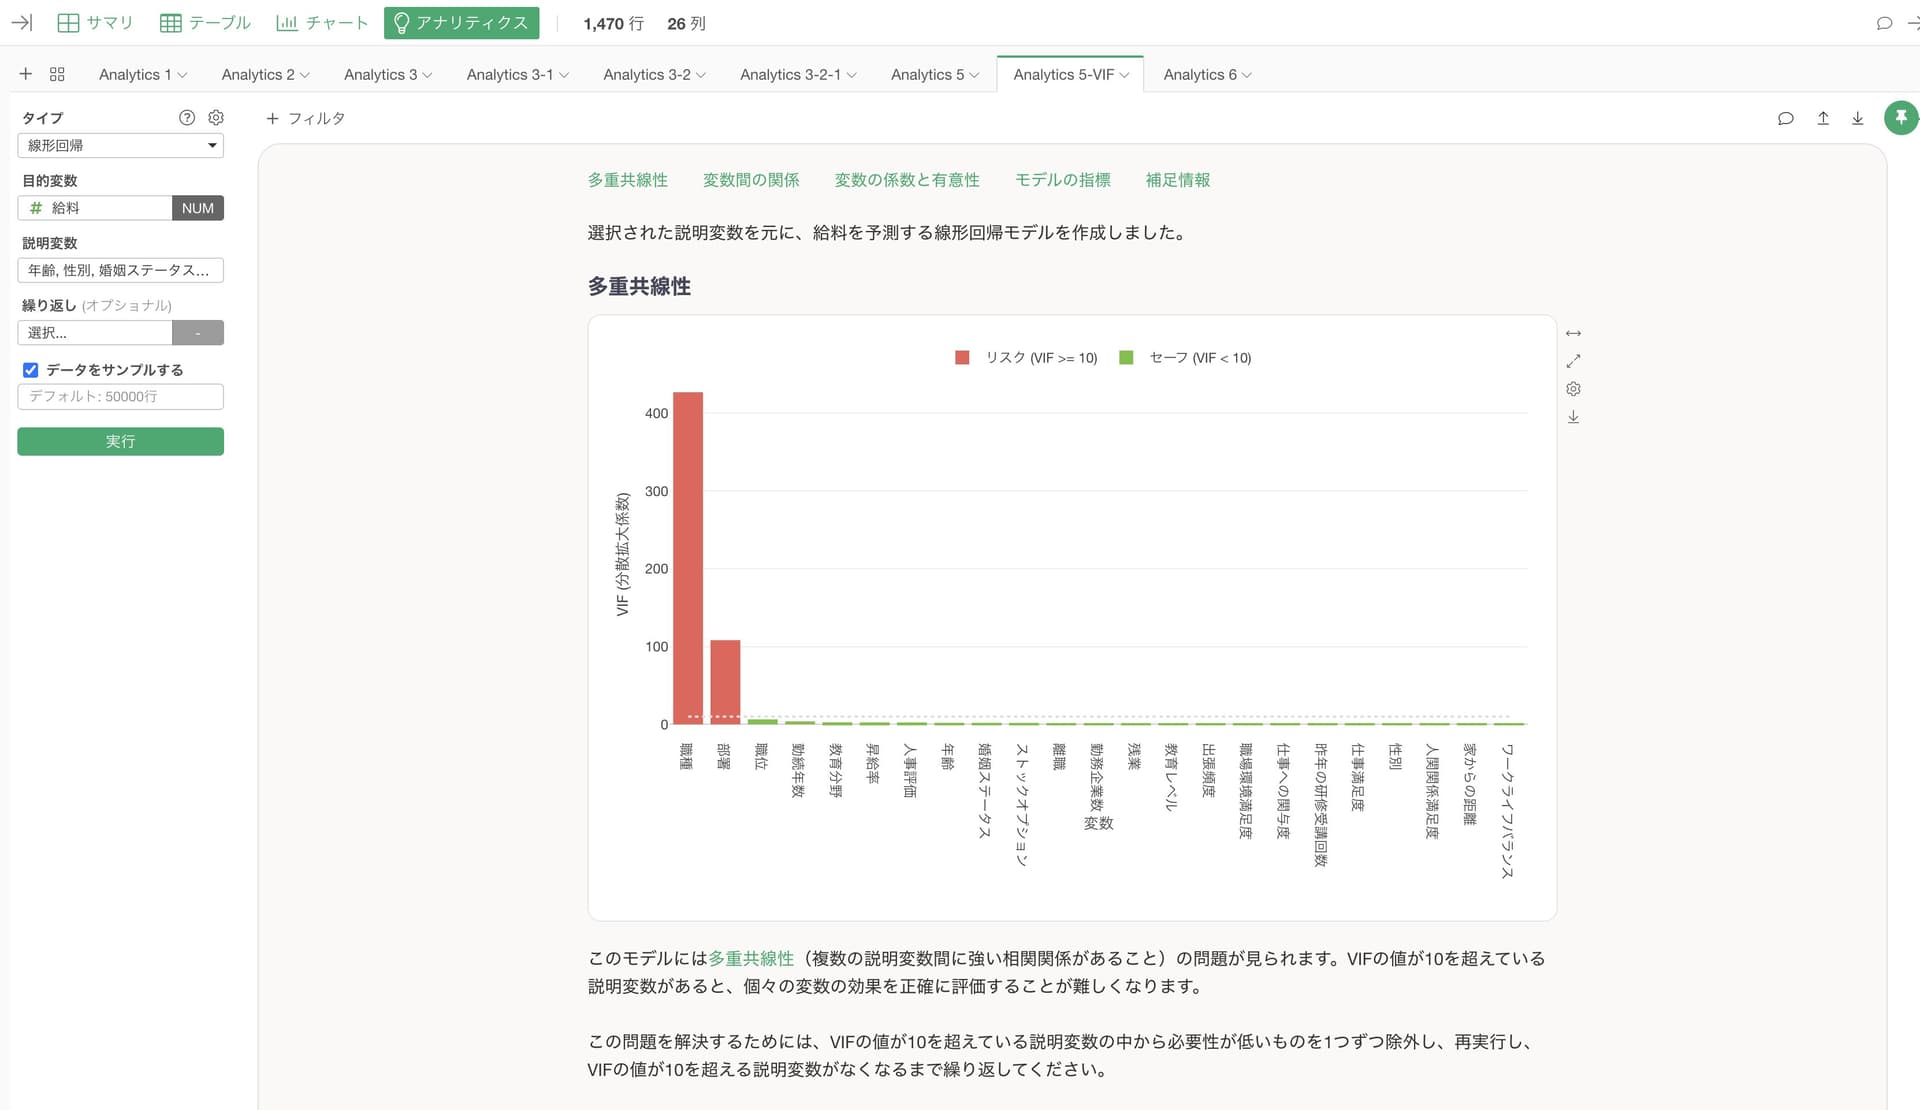Expand the Analytics 1 tab dropdown chevron
This screenshot has width=1920, height=1110.
(182, 75)
